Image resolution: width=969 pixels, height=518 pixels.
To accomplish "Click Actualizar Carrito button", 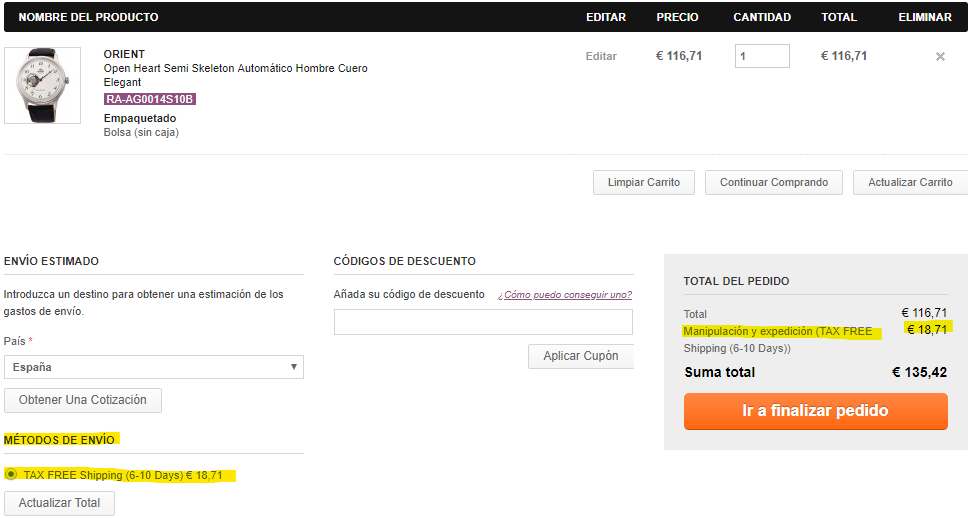I will click(910, 182).
